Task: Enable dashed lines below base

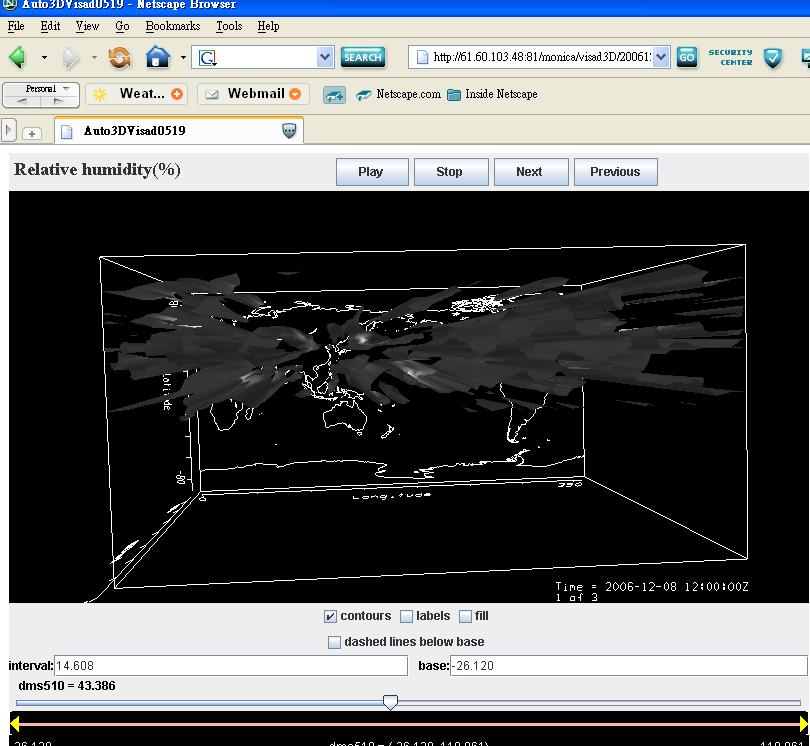Action: (335, 642)
